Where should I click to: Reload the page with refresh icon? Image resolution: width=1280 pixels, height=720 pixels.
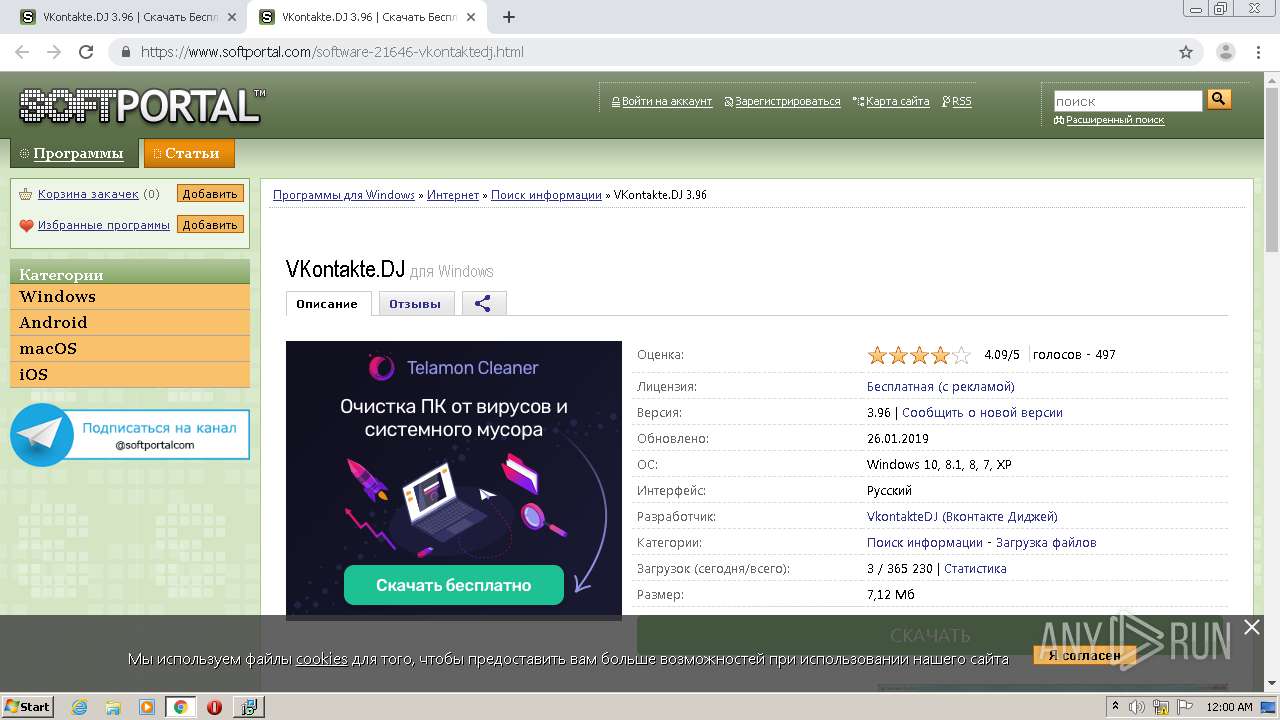point(86,52)
